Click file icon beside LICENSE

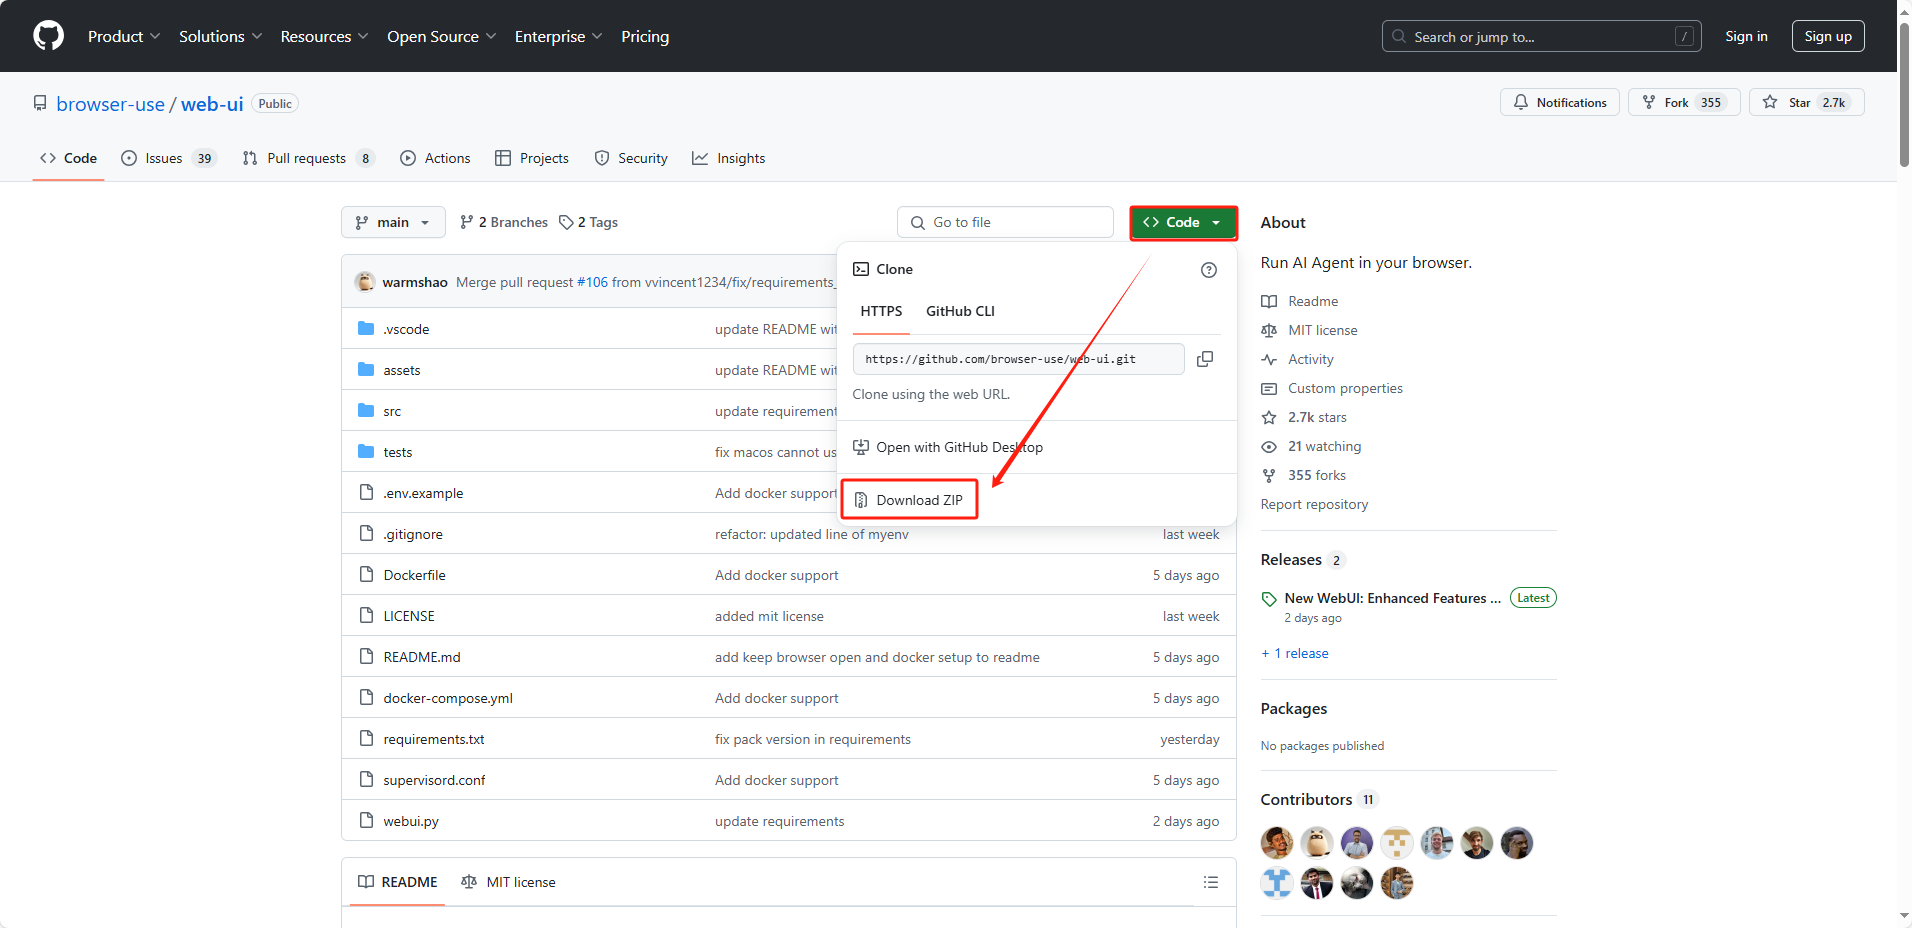[366, 616]
